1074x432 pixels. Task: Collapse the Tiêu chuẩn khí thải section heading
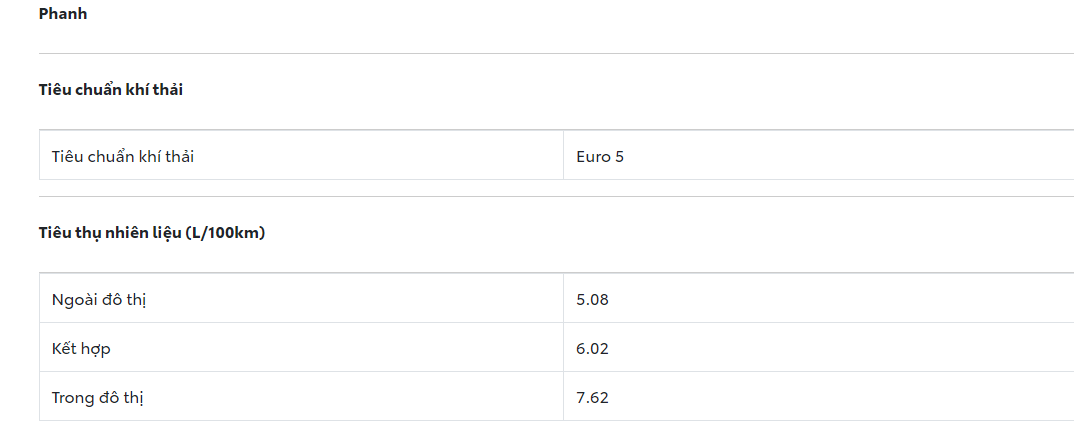[111, 90]
